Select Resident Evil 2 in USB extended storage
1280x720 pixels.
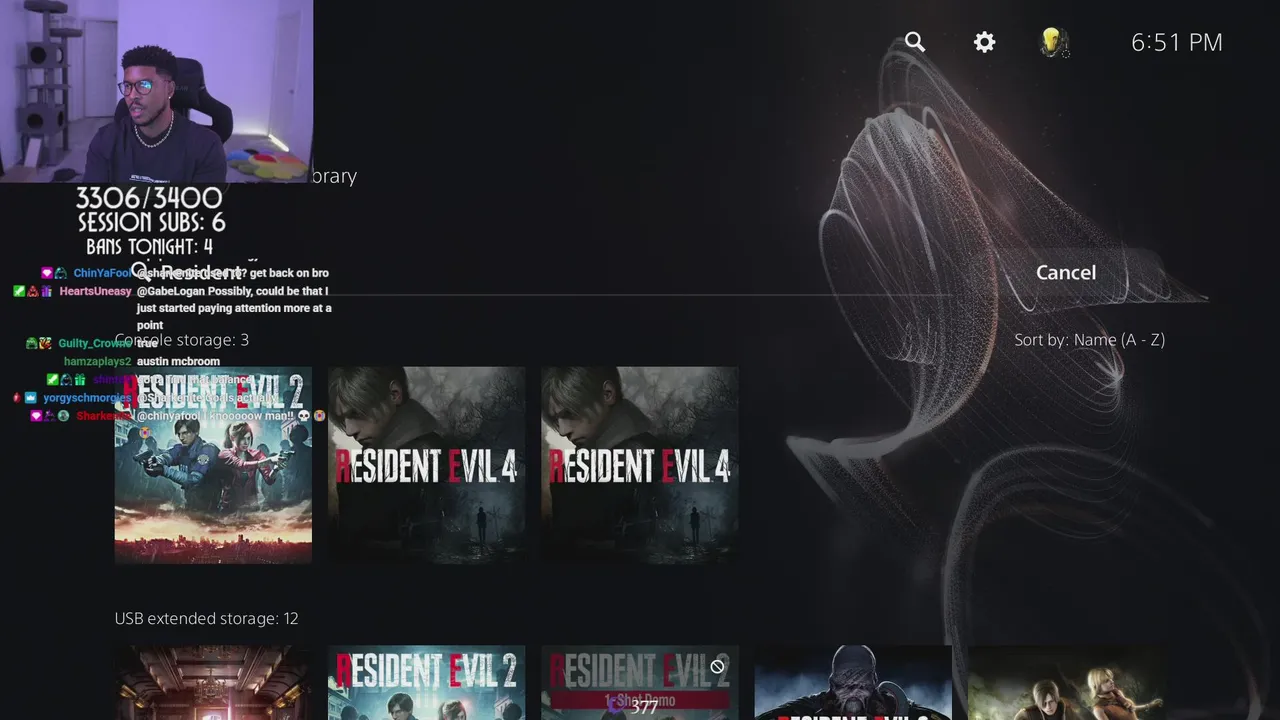coord(427,683)
